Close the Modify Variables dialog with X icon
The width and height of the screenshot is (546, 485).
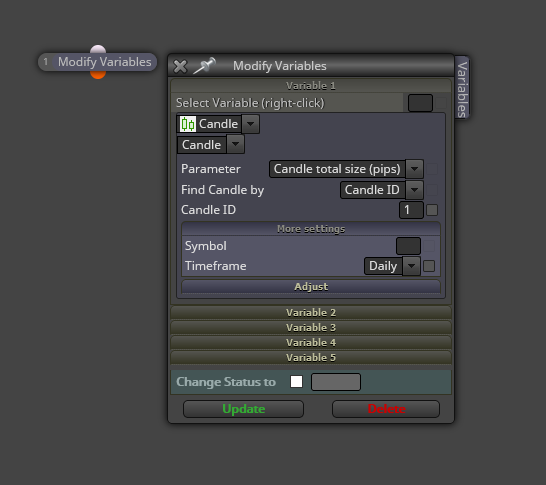pos(180,66)
